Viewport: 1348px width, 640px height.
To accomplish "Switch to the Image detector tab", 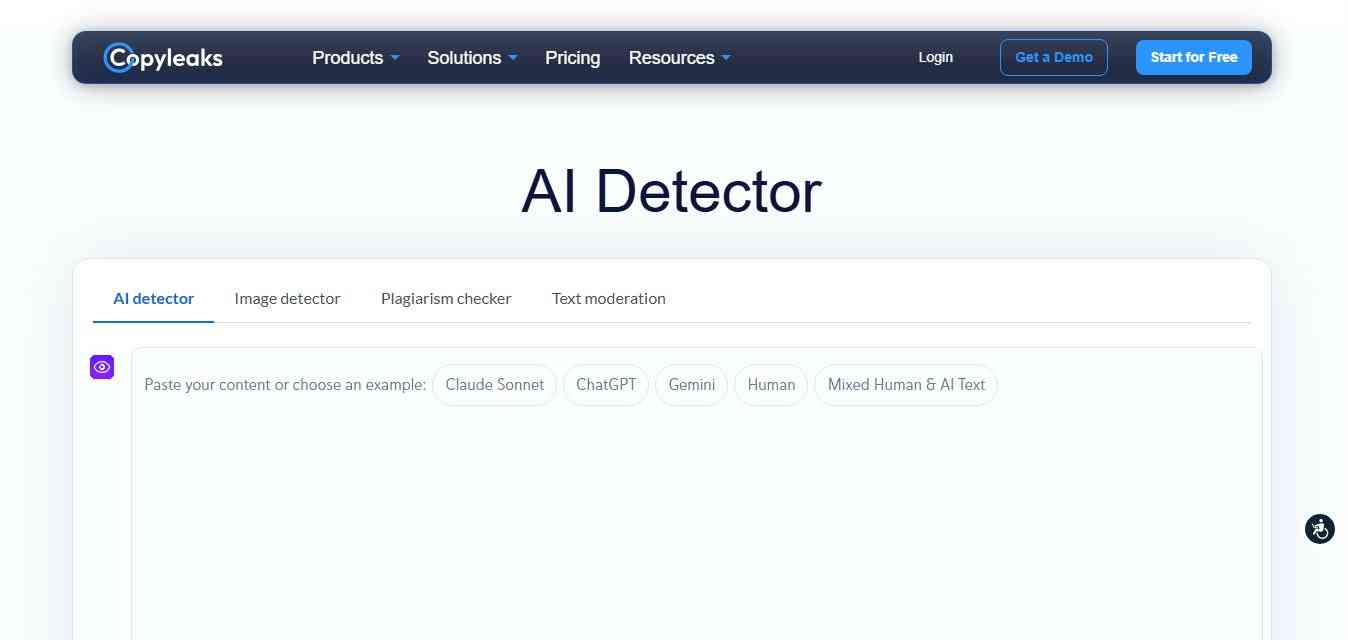I will point(287,299).
